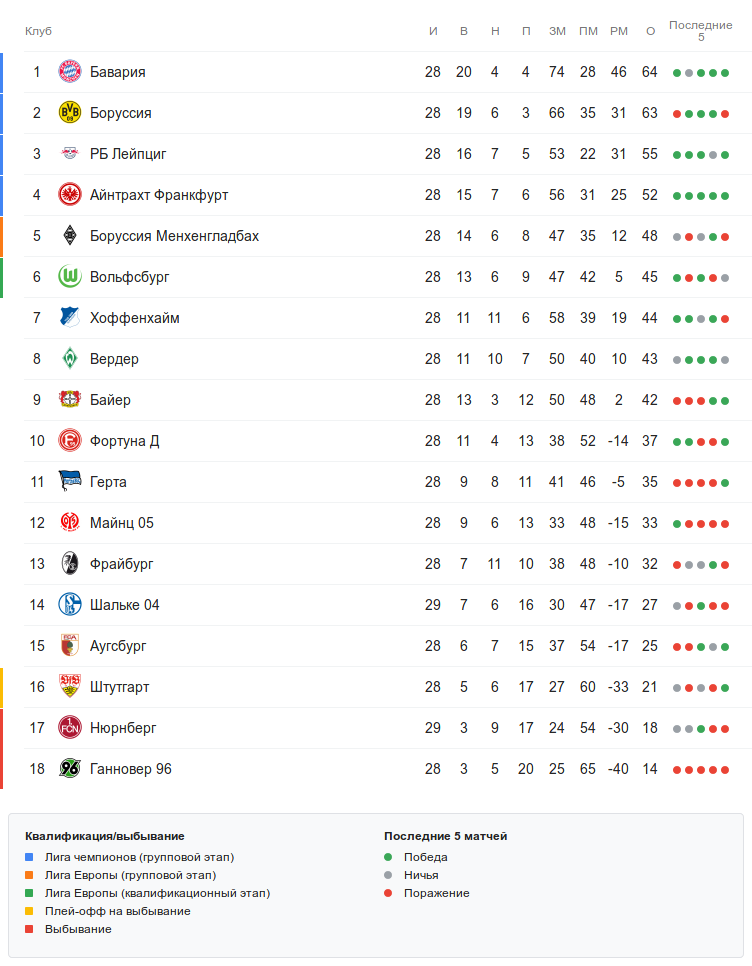
Task: Click the Клуб column header
Action: pyautogui.click(x=38, y=31)
